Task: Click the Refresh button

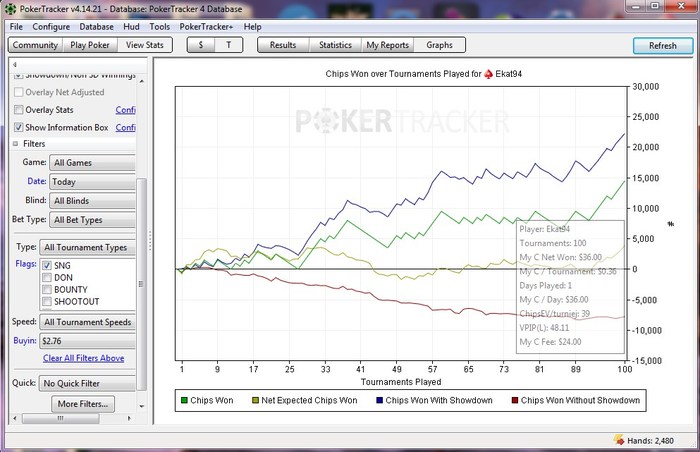Action: tap(663, 46)
